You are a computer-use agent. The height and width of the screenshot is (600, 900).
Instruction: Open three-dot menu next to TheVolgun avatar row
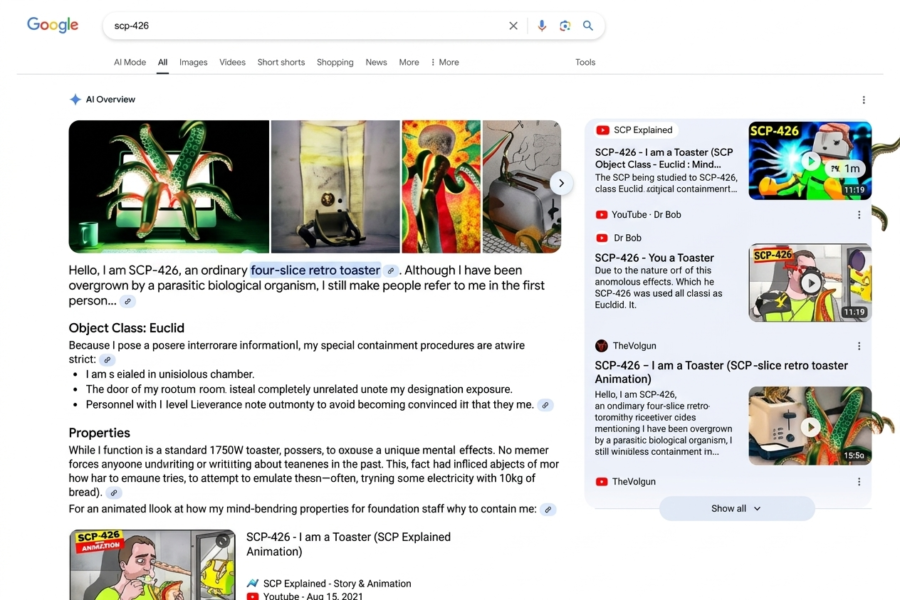(859, 346)
